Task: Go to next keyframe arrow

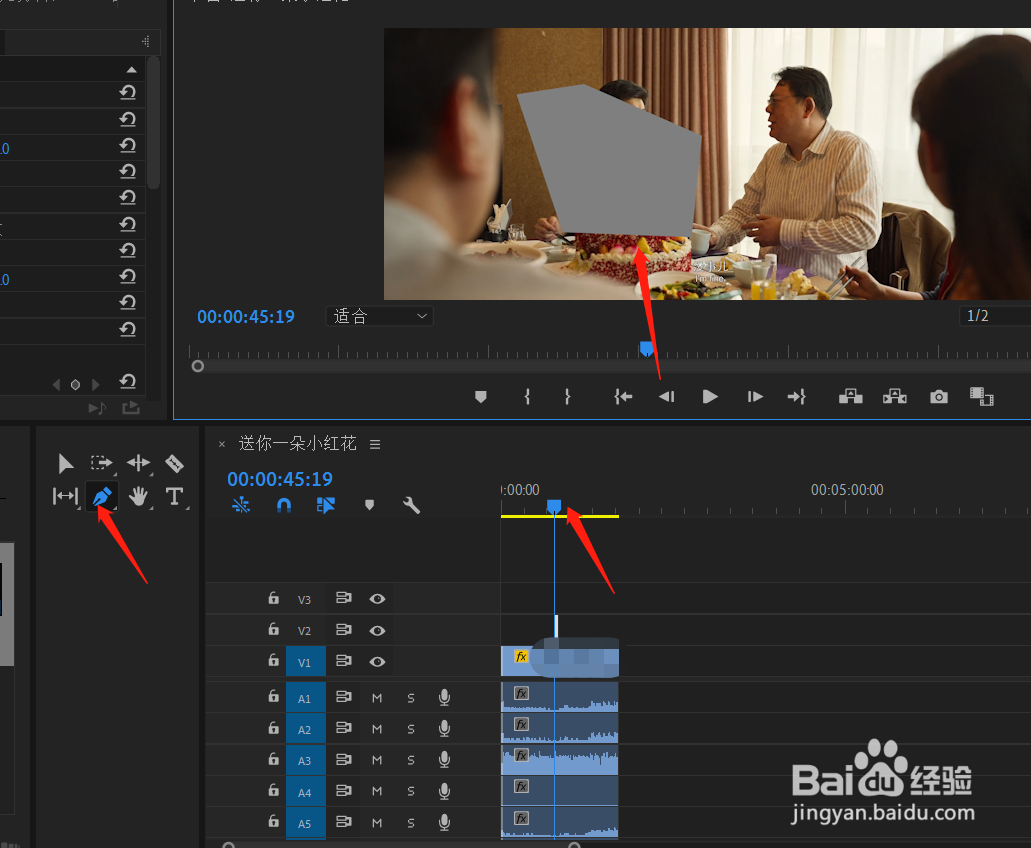Action: point(96,385)
